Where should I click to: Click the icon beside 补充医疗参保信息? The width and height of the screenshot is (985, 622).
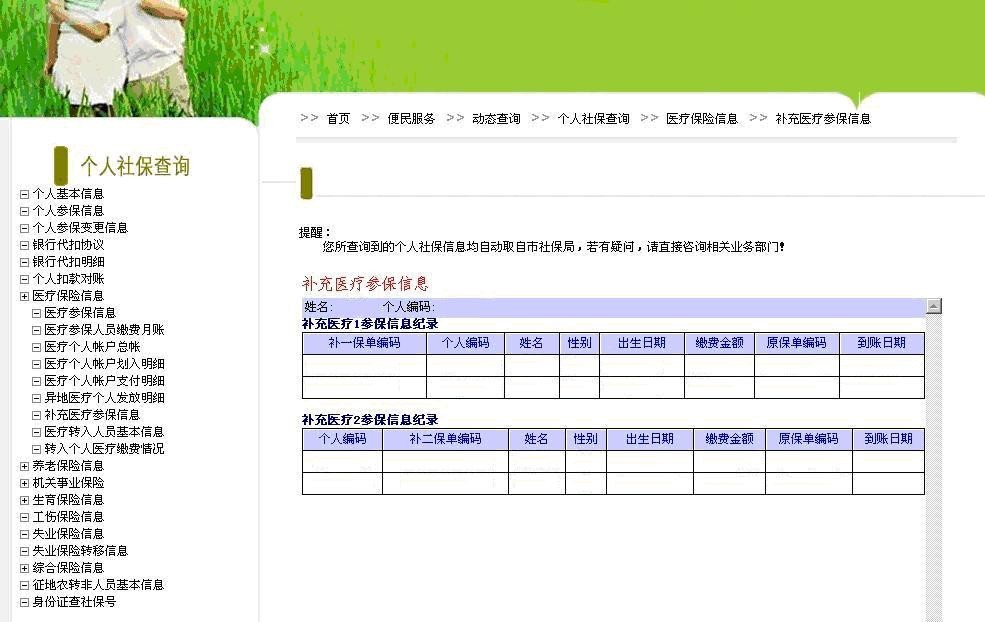click(x=37, y=415)
